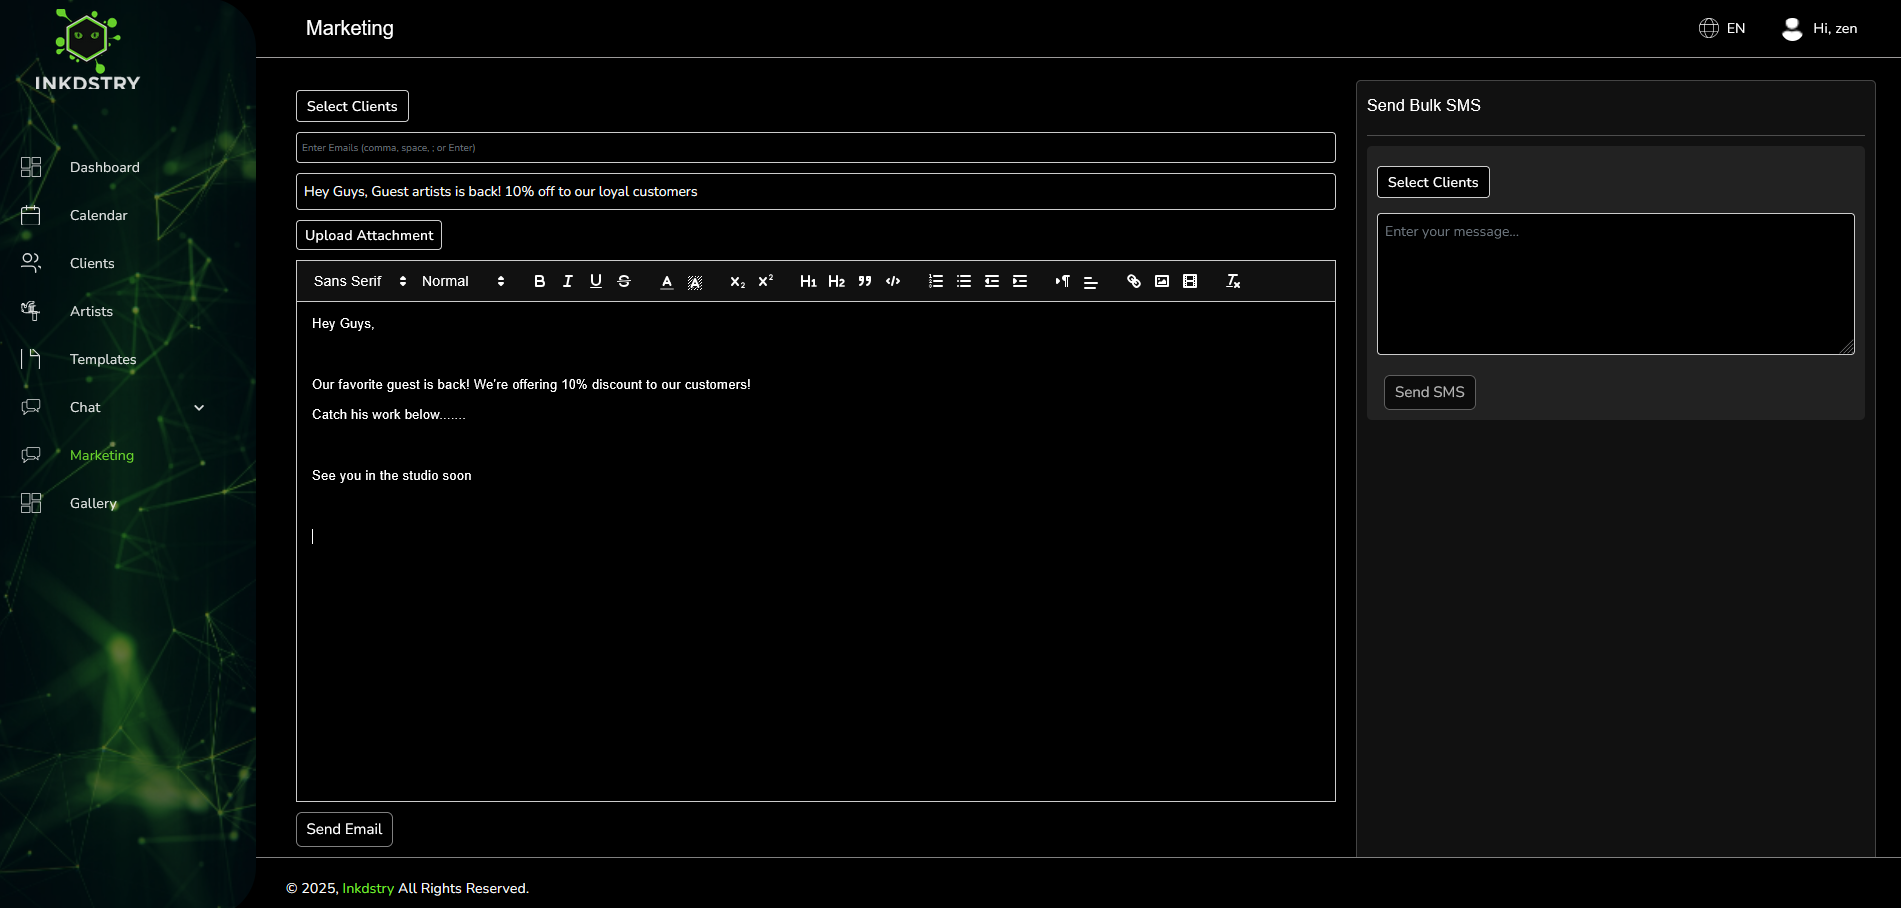Embed a video in the email editor
The width and height of the screenshot is (1901, 908).
1189,281
